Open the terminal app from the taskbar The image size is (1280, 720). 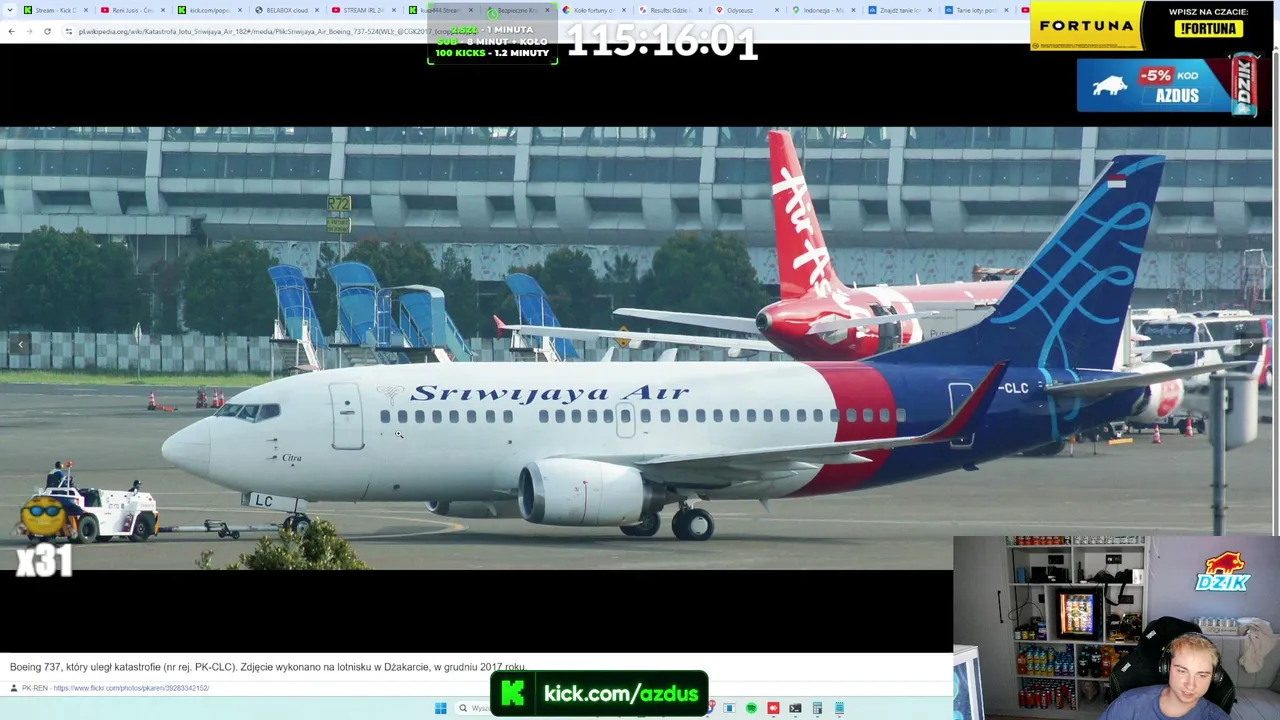coord(795,708)
